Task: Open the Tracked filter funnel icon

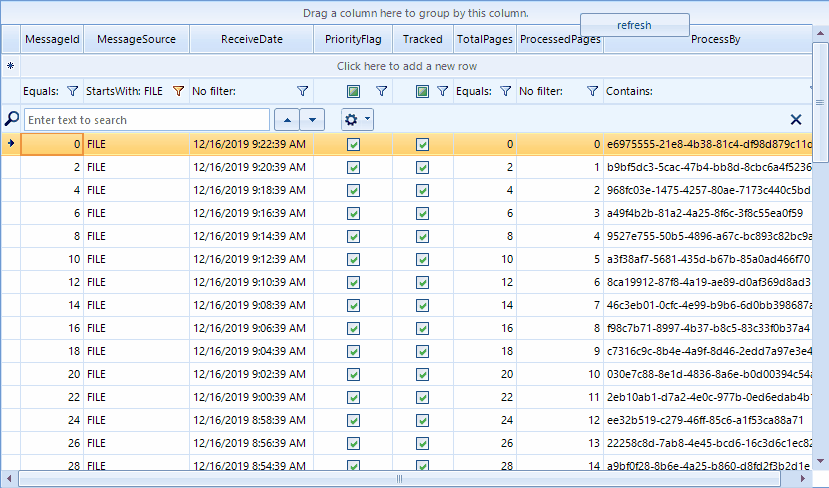Action: pyautogui.click(x=443, y=91)
